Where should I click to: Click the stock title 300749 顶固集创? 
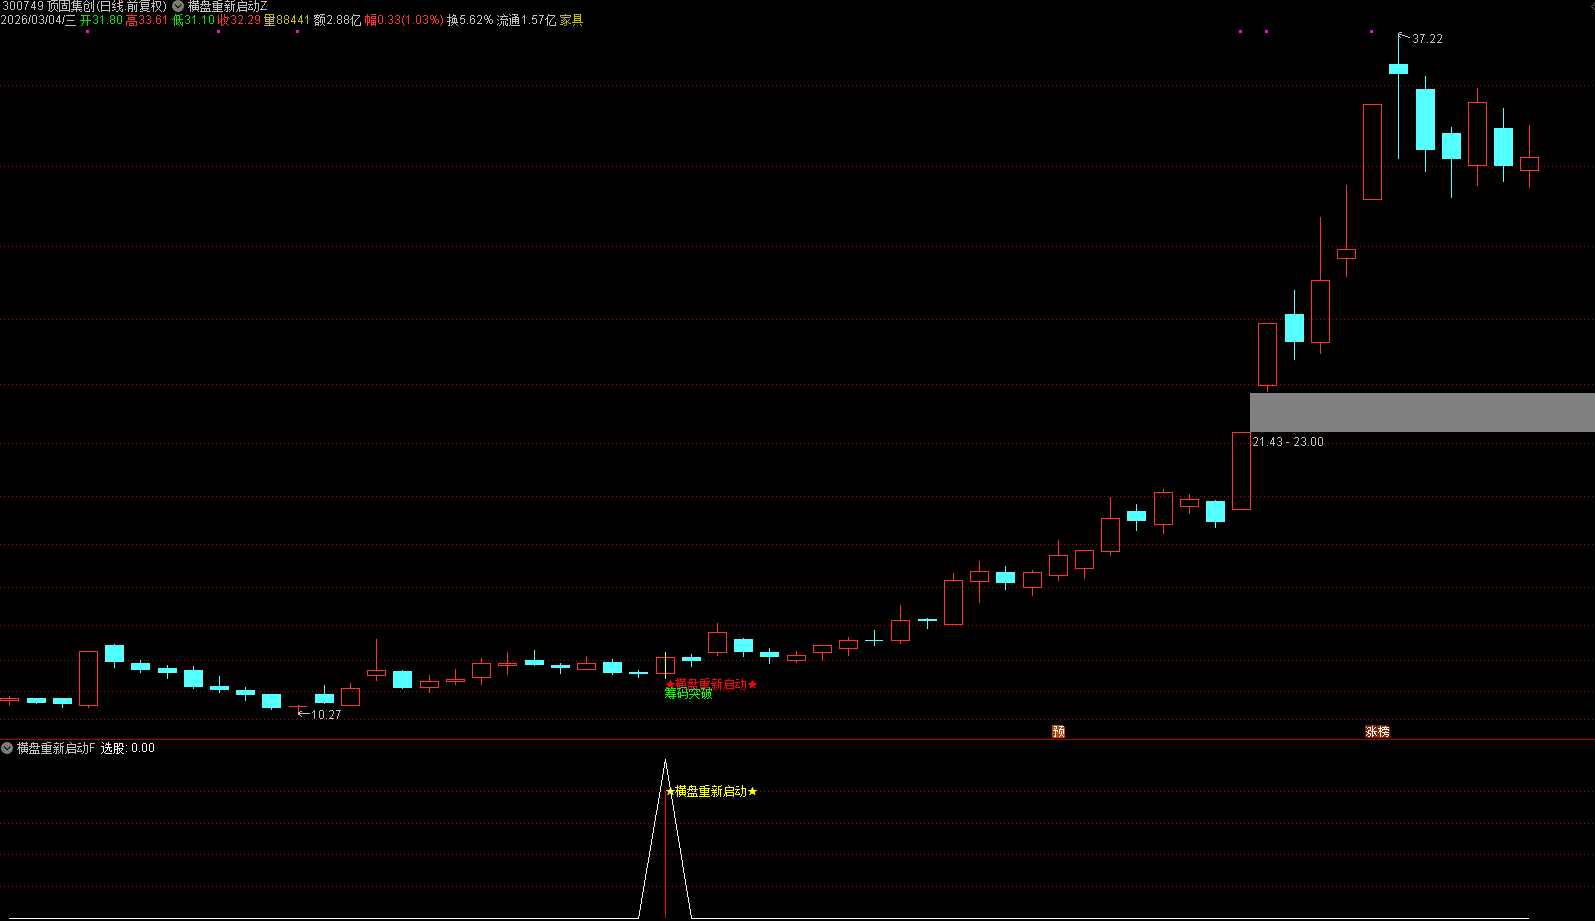coord(84,6)
